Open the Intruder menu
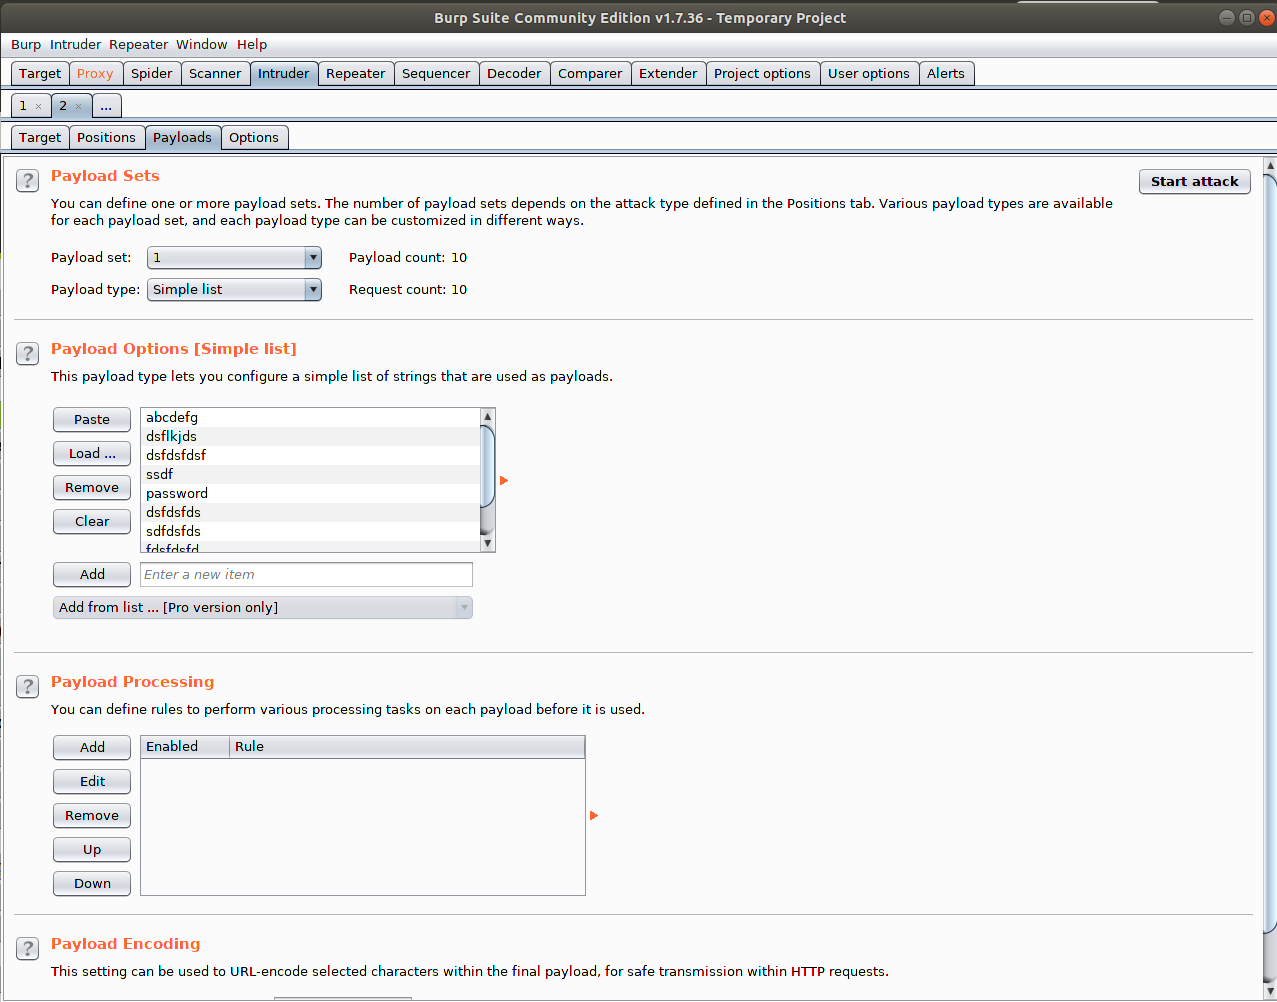1277x1002 pixels. (x=76, y=45)
